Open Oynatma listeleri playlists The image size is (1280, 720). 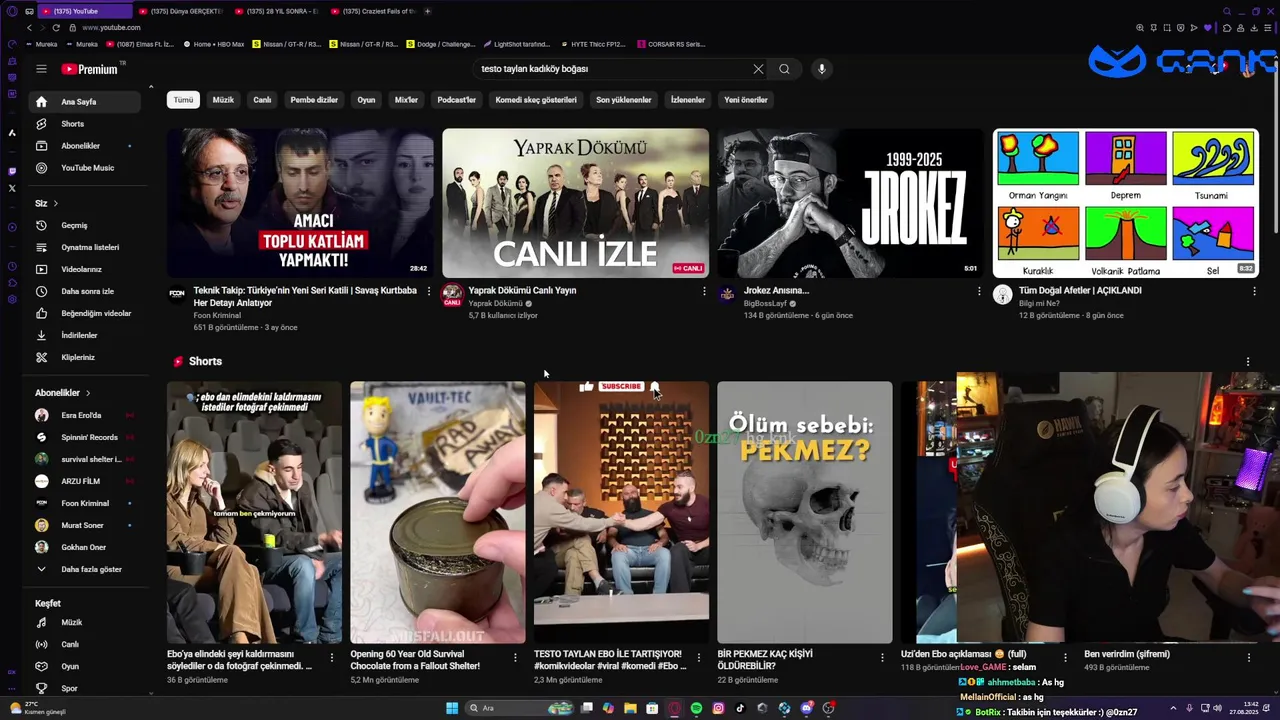(84, 247)
